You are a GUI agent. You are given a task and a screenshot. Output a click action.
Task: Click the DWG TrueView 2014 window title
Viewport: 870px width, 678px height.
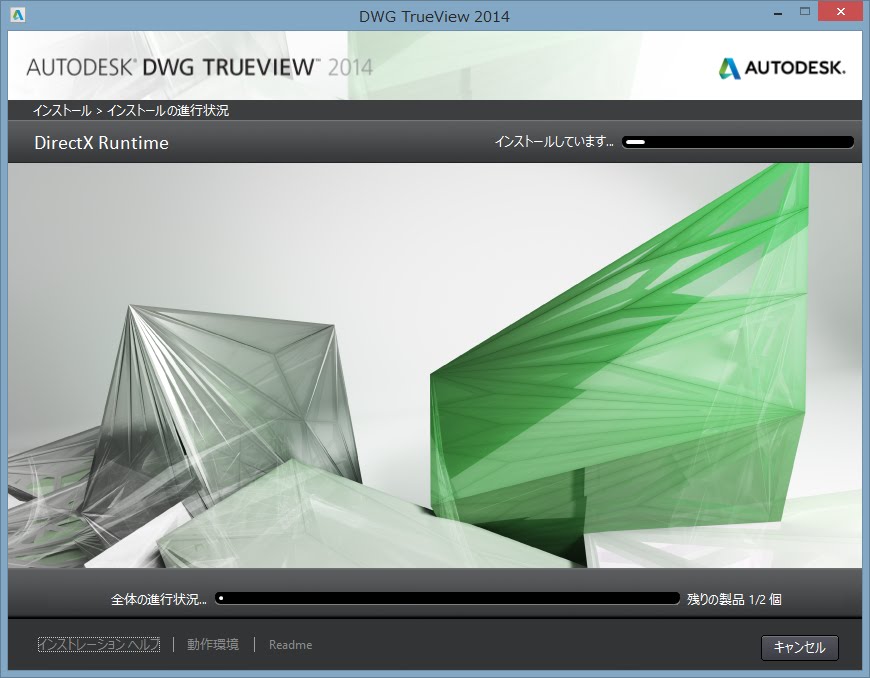click(434, 16)
